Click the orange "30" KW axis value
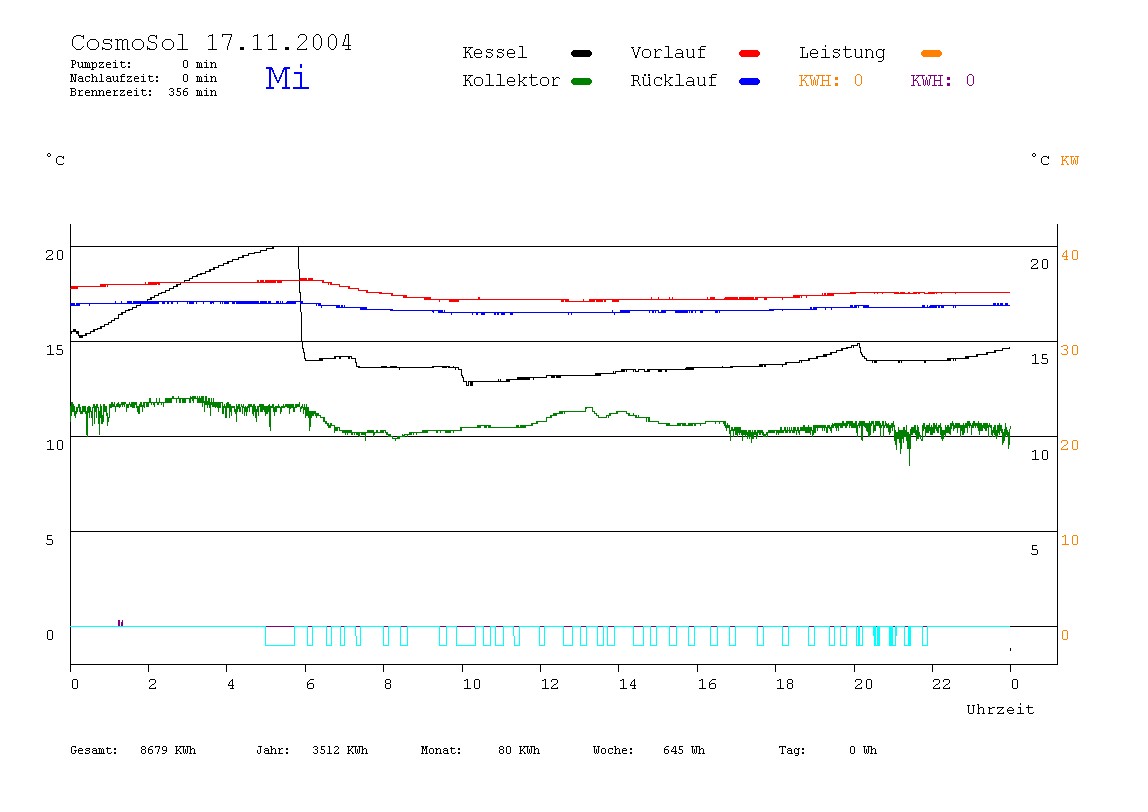The width and height of the screenshot is (1148, 812). (x=1070, y=350)
